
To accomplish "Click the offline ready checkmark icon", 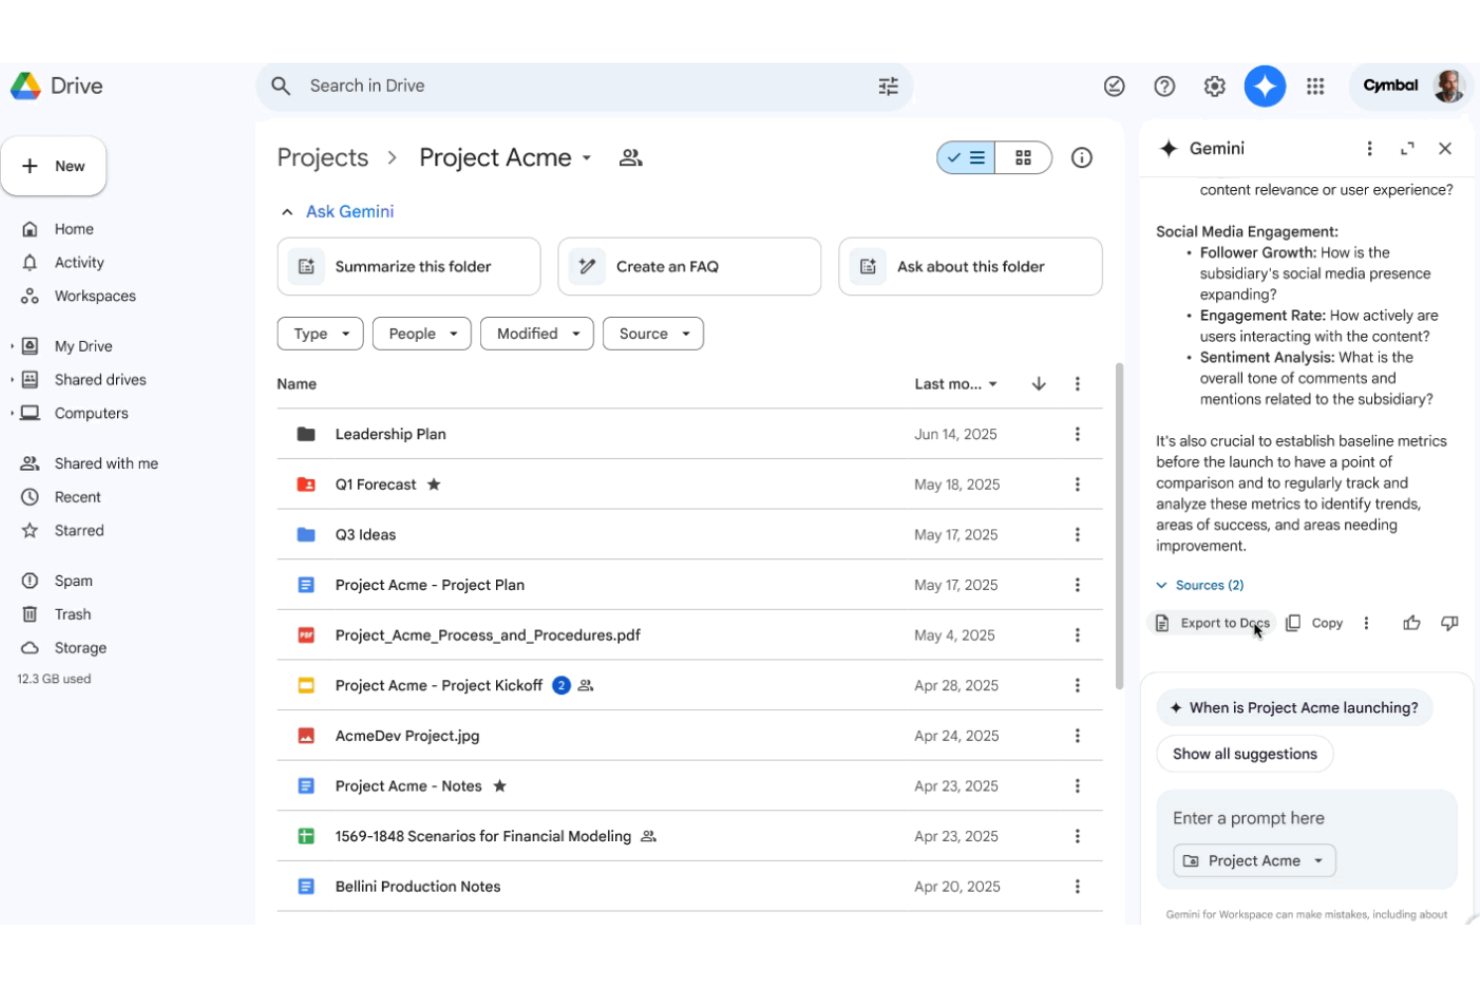I will pos(1114,86).
